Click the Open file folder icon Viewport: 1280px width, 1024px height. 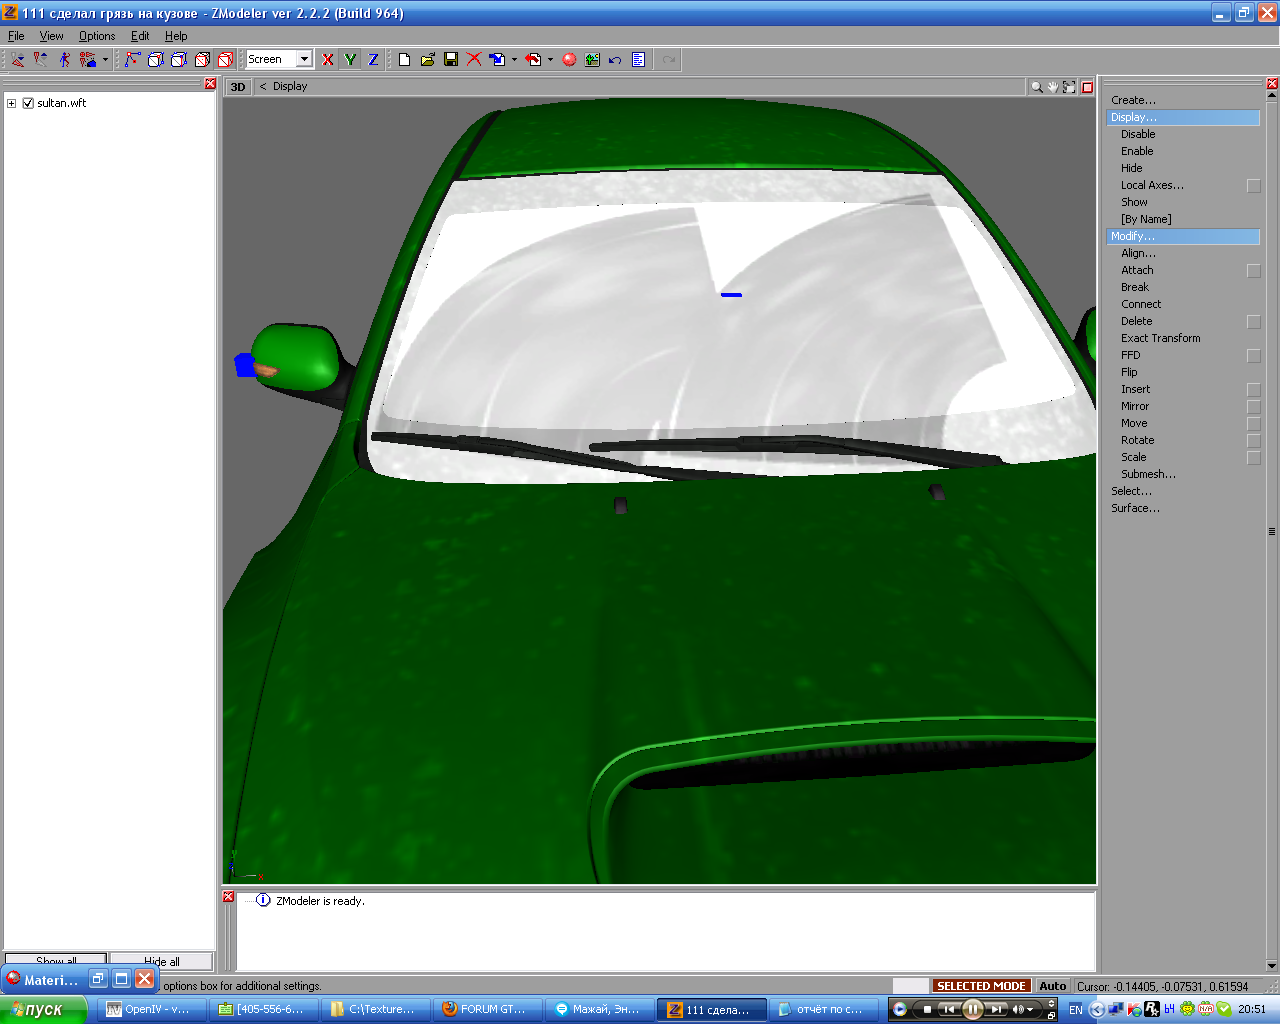pyautogui.click(x=428, y=60)
